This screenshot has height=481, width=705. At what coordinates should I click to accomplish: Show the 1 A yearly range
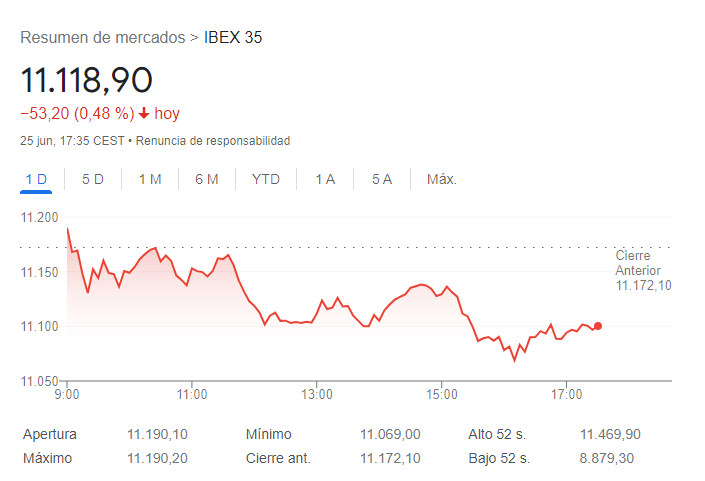coord(325,179)
